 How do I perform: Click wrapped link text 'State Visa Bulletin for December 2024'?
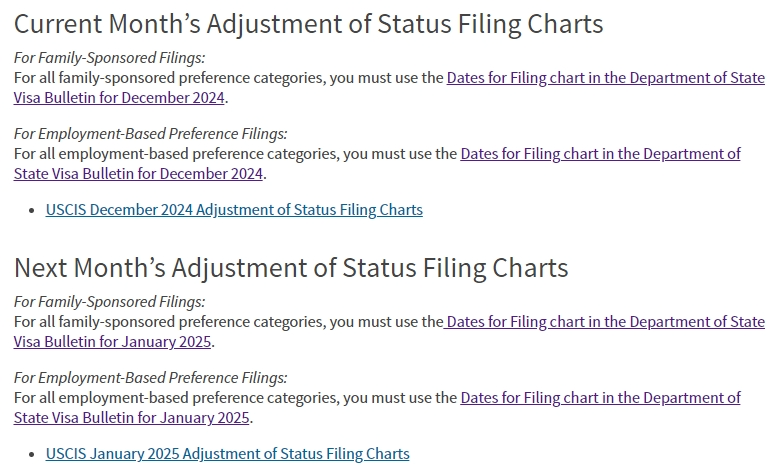pos(138,174)
